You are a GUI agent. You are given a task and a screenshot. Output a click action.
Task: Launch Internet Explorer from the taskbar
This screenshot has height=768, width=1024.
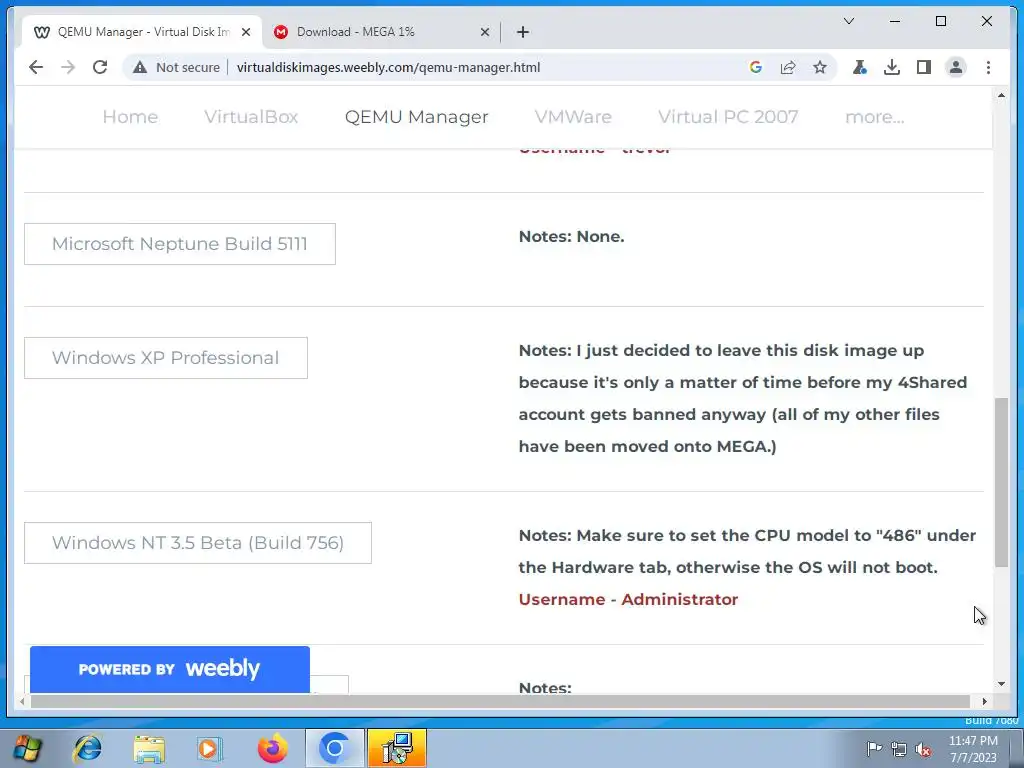[88, 748]
